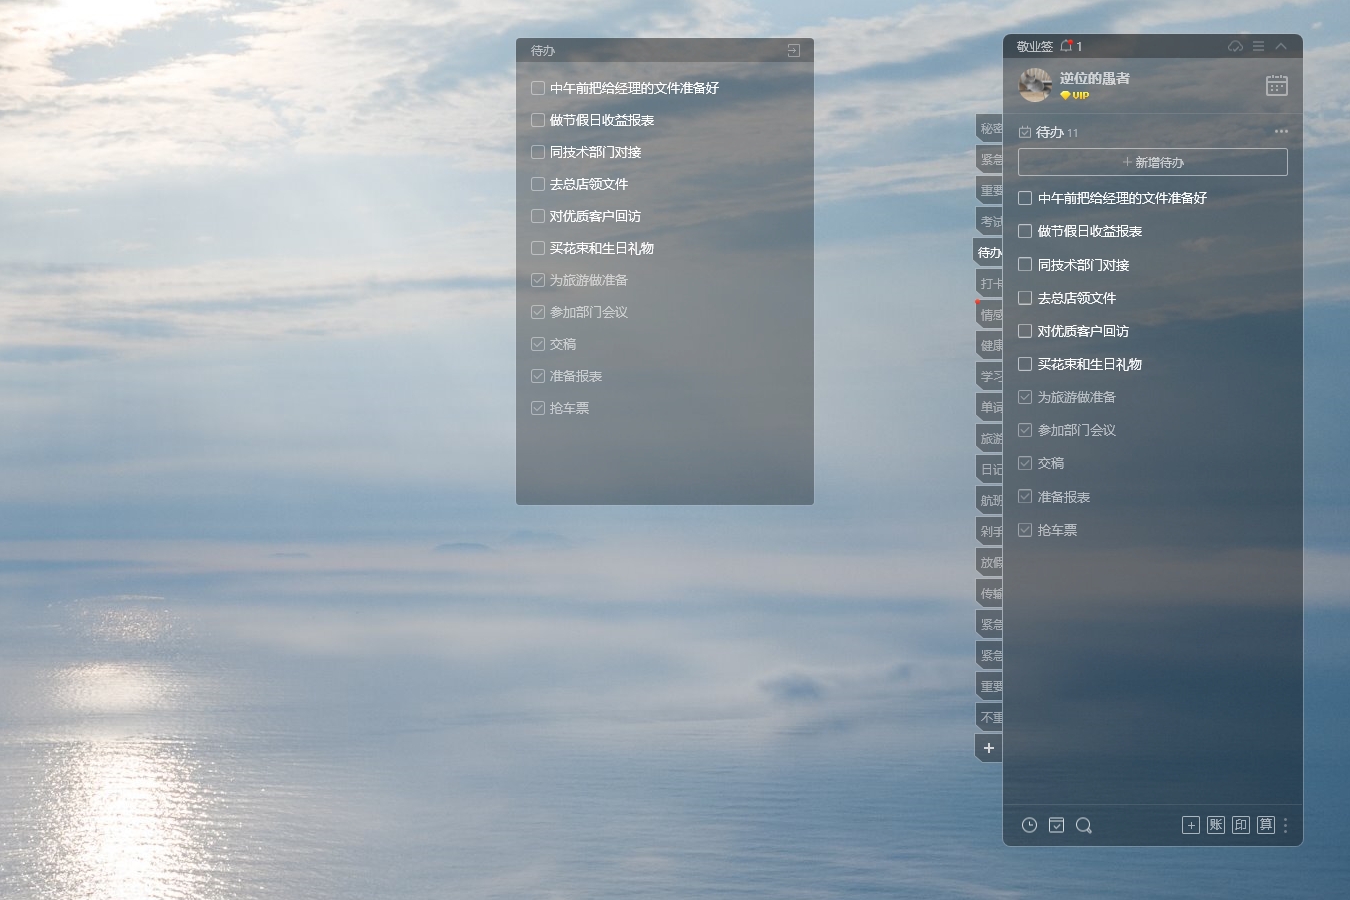
Task: Check 去总店领文件 in floating window
Action: click(x=538, y=184)
